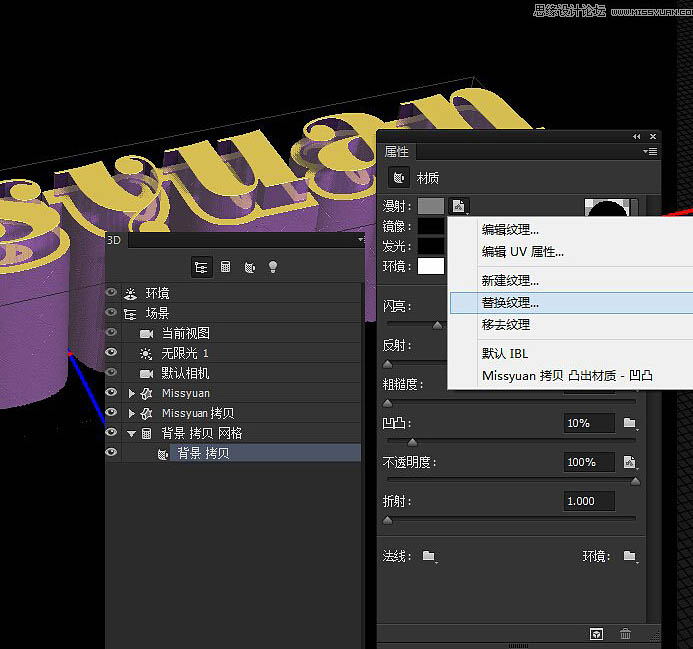Click the 背景 拷贝 网格 mesh icon
This screenshot has height=649, width=693.
146,434
